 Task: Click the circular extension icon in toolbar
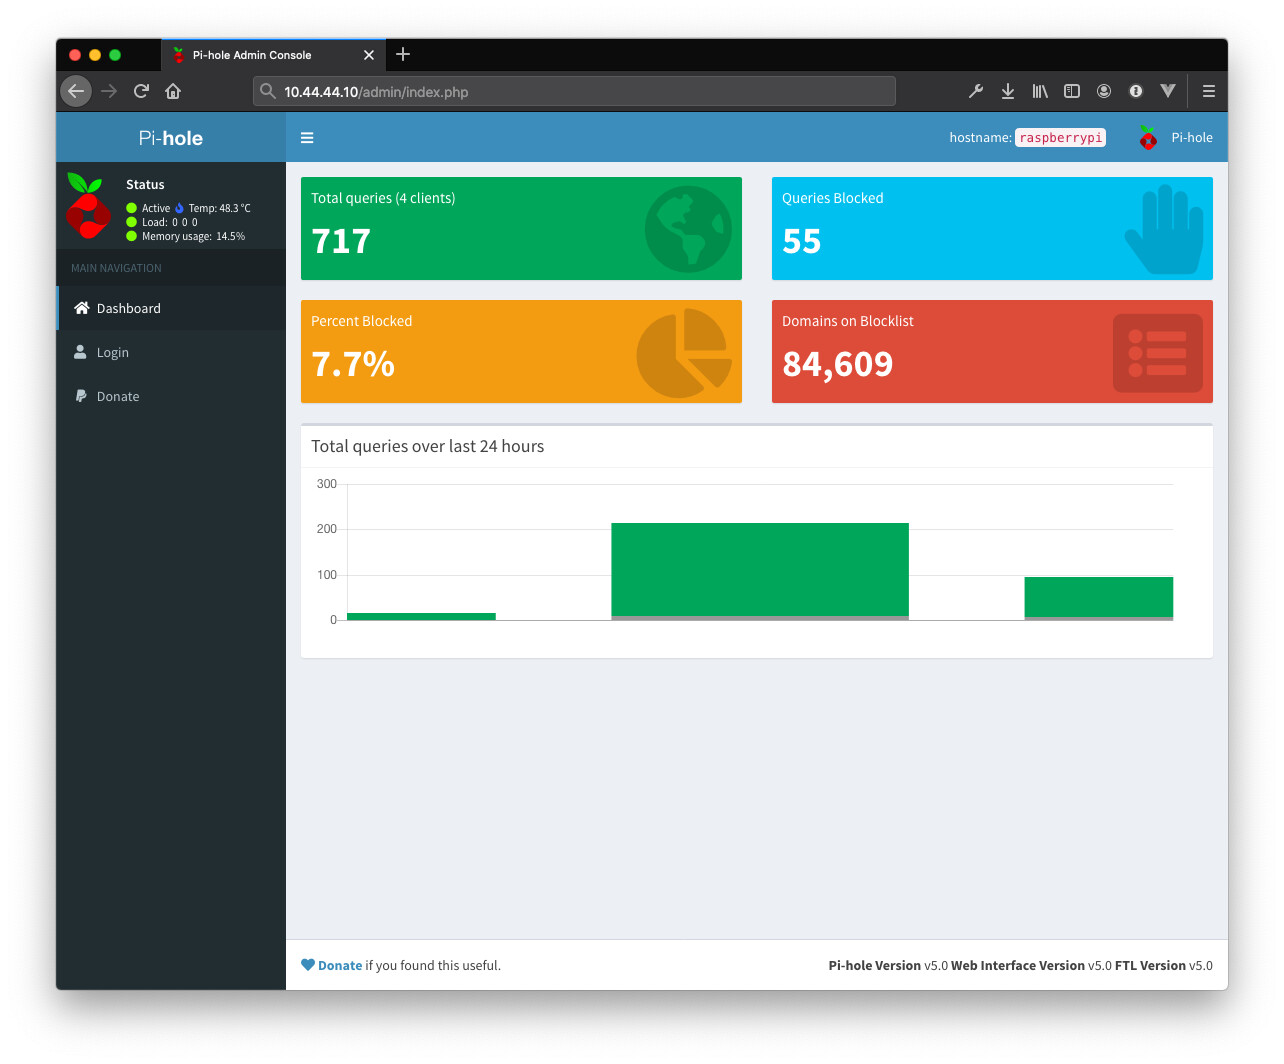tap(1136, 91)
